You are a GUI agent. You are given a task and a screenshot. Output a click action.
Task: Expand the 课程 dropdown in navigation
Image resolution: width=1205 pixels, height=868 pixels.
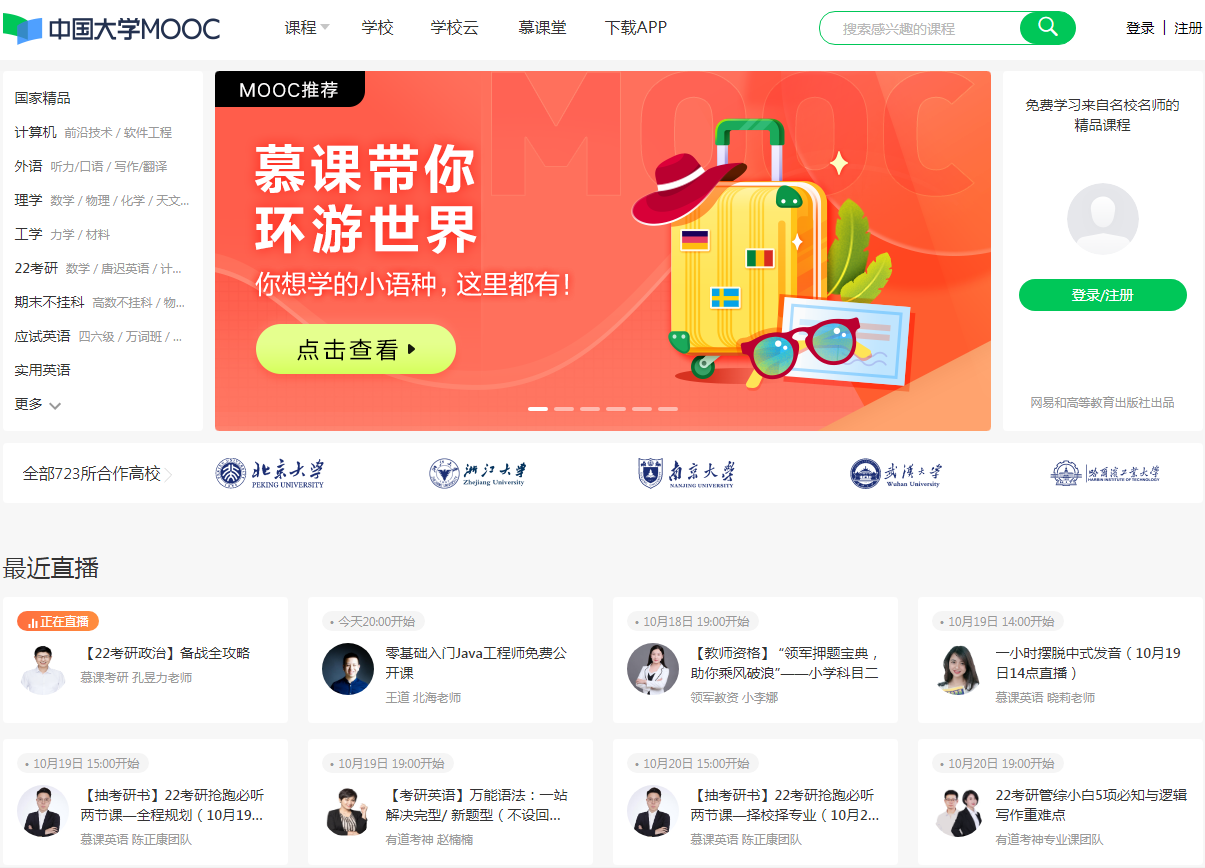[x=307, y=28]
